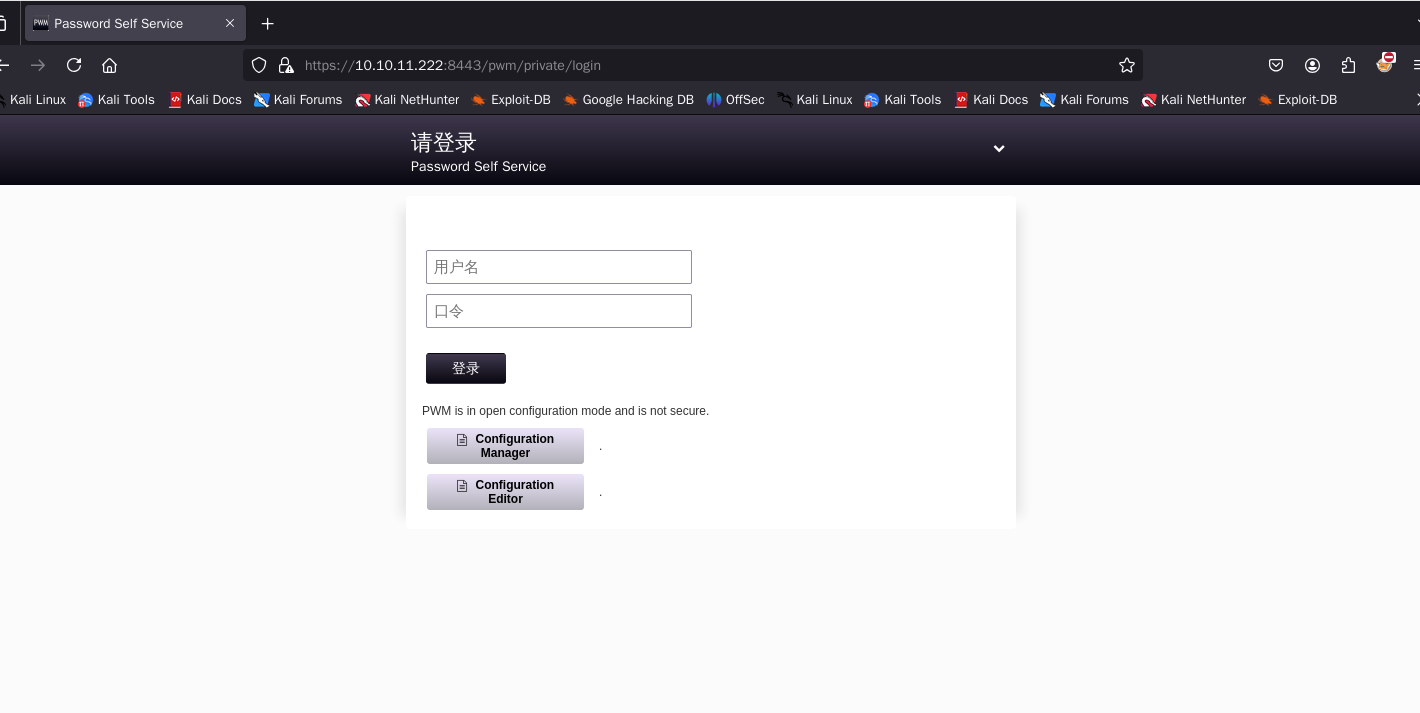Expand the header dropdown chevron
The height and width of the screenshot is (713, 1420).
click(998, 148)
